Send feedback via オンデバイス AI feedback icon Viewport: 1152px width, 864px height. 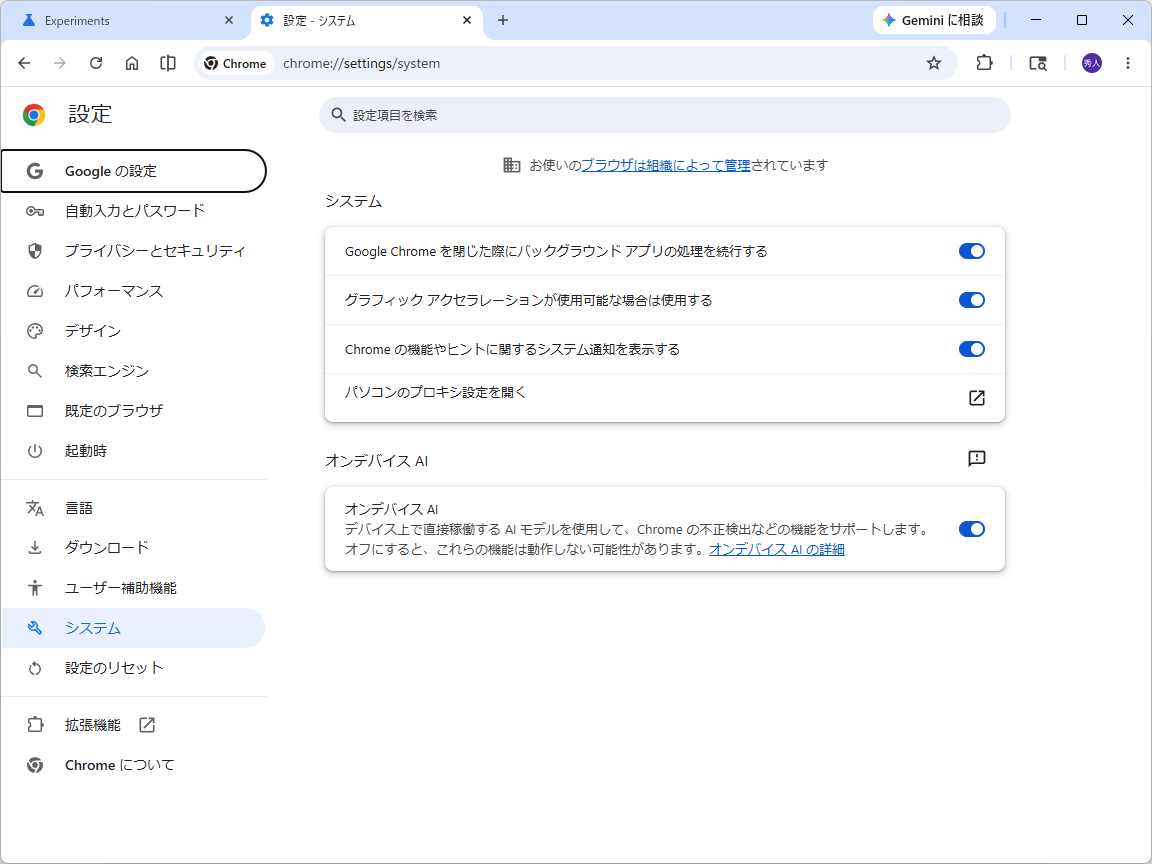click(976, 459)
